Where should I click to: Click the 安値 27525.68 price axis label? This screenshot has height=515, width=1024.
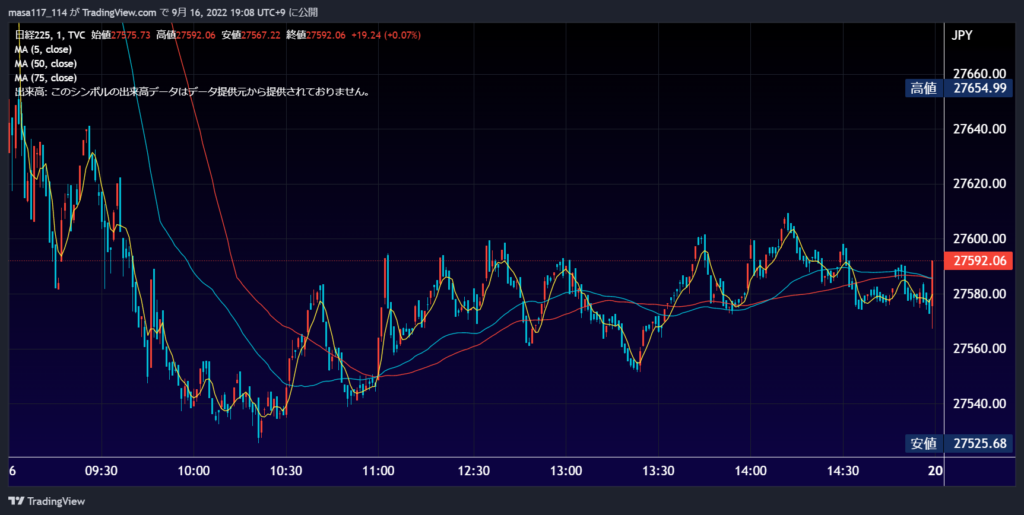tap(959, 443)
